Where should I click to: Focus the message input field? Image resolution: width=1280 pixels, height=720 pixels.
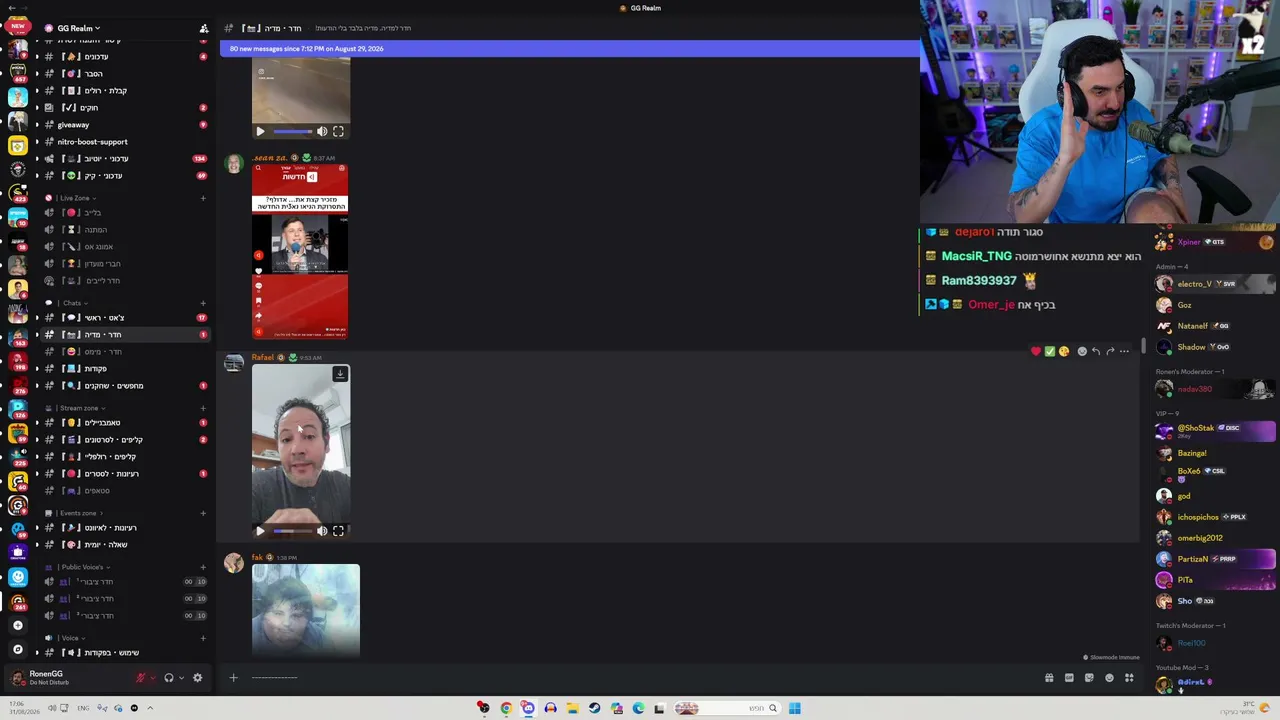coord(640,678)
